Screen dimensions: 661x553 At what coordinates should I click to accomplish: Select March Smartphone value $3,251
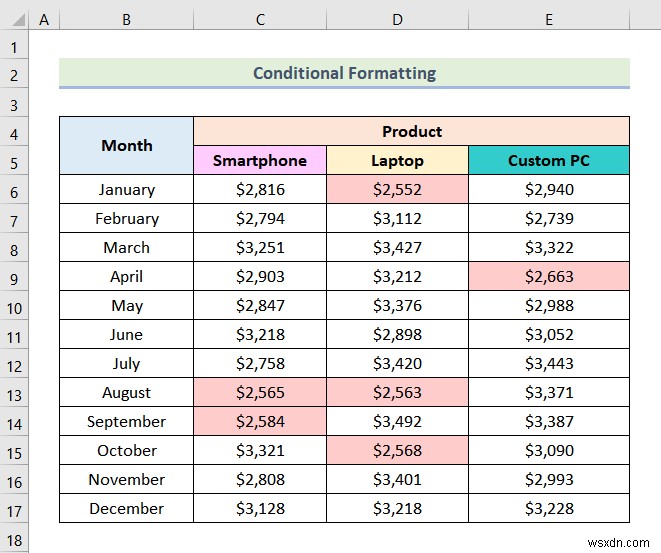point(260,247)
